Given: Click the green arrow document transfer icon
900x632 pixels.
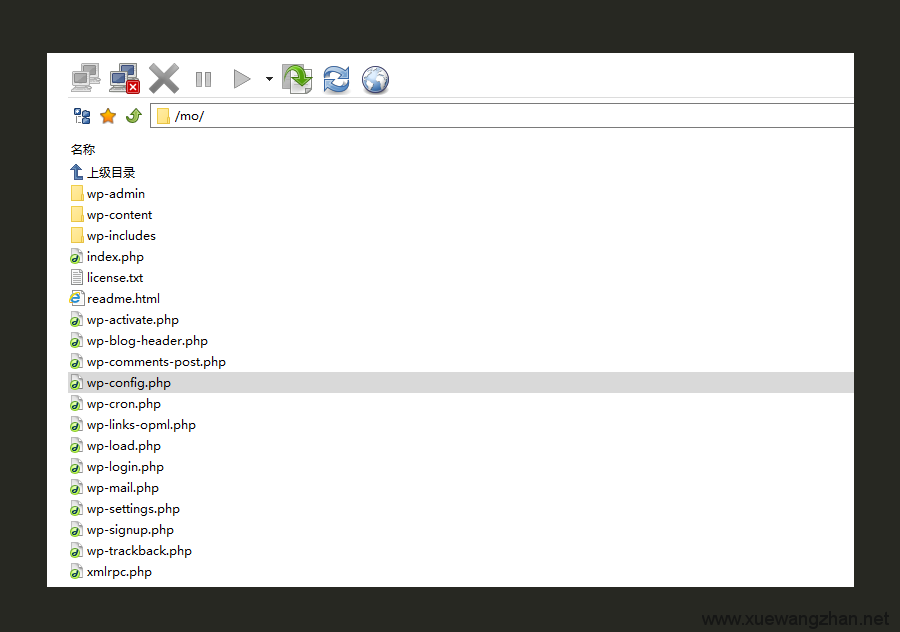Looking at the screenshot, I should (x=297, y=79).
